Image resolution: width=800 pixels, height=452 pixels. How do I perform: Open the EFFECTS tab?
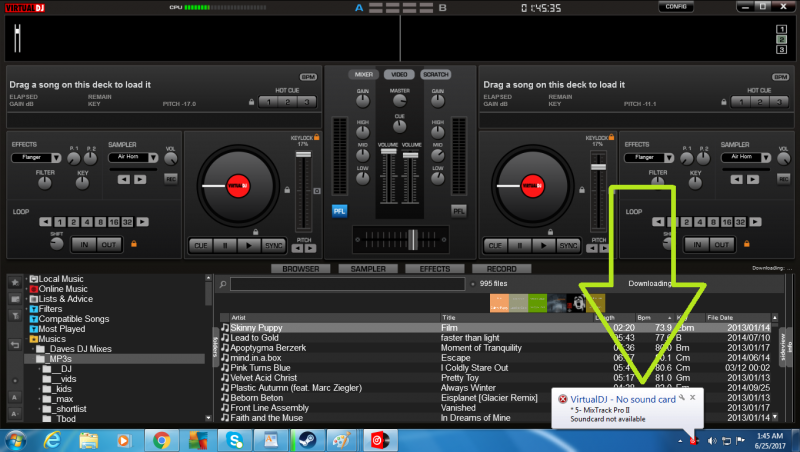tap(435, 269)
